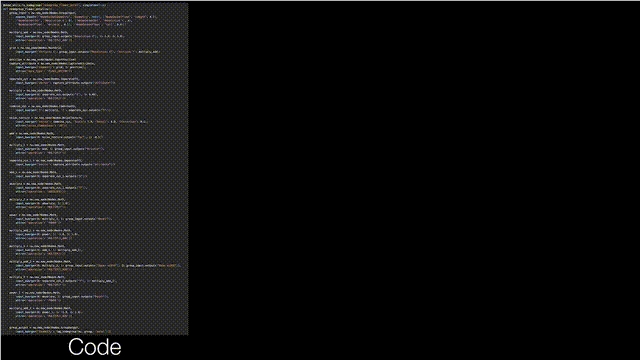Click the 'add_1 = nw.new_node' line
This screenshot has height=360, width=640.
click(33, 172)
